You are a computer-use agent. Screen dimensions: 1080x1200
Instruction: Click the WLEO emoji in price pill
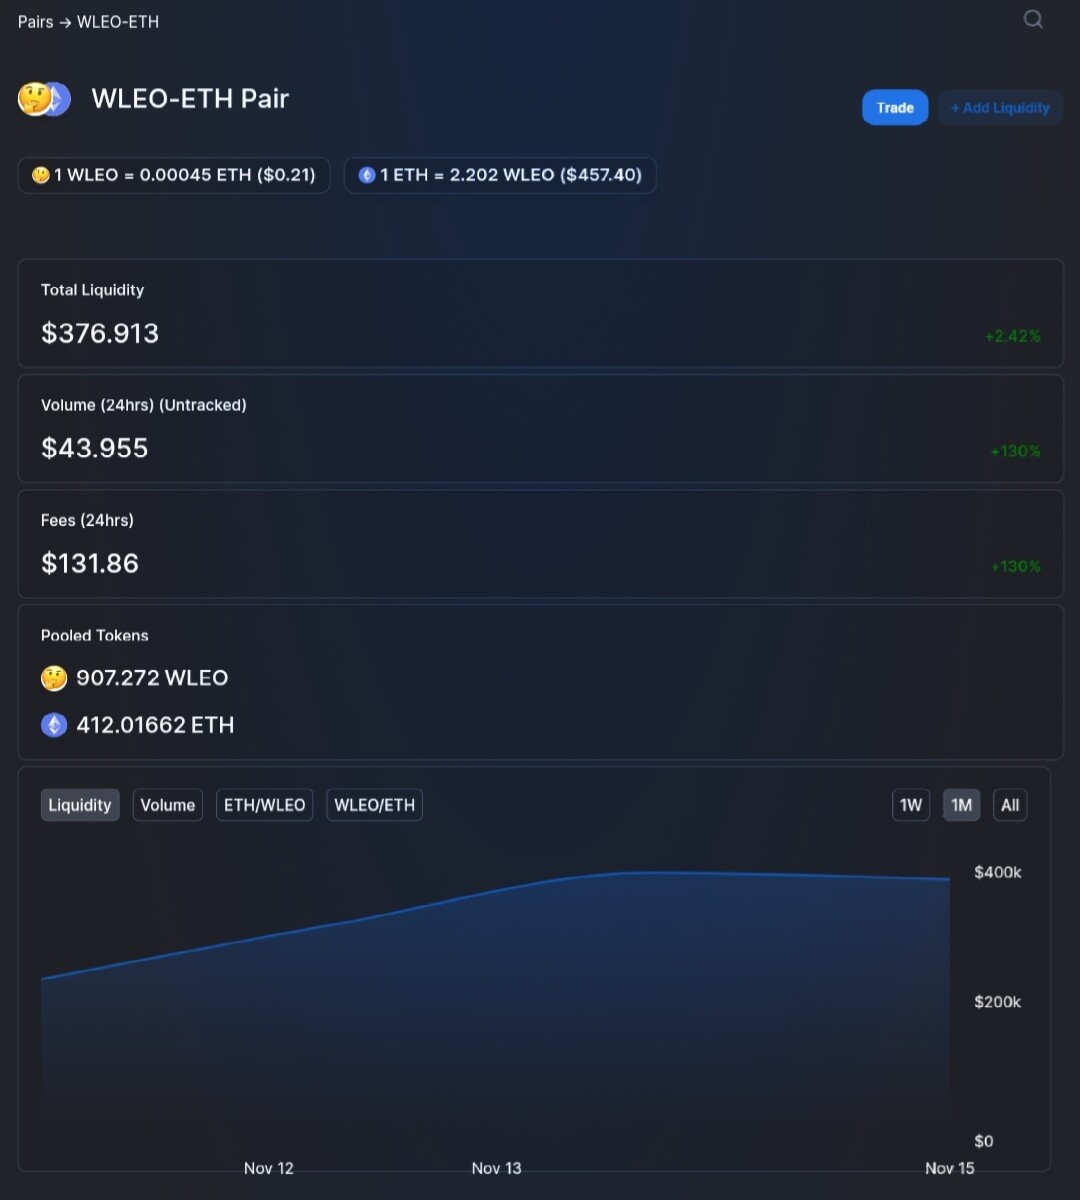click(x=41, y=175)
